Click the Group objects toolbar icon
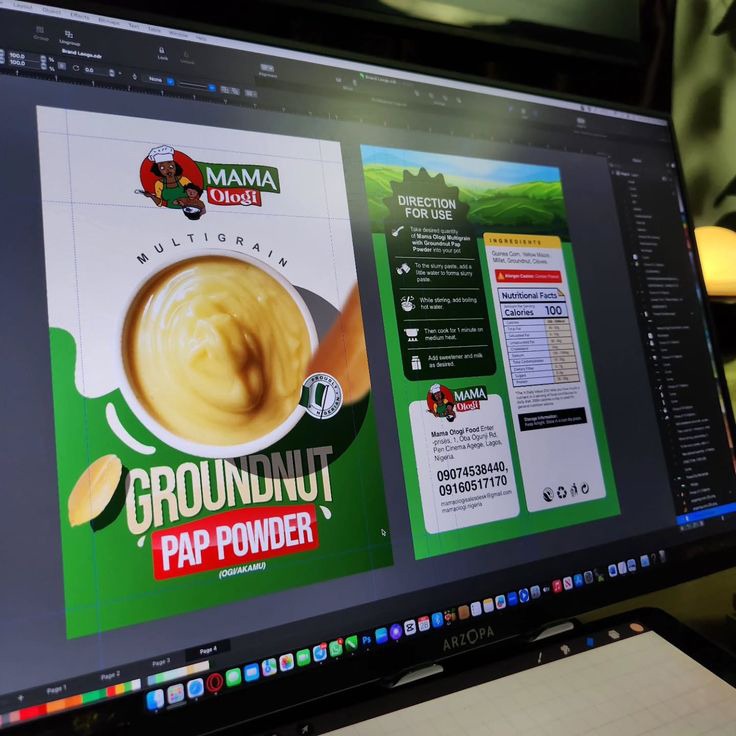 [x=42, y=33]
